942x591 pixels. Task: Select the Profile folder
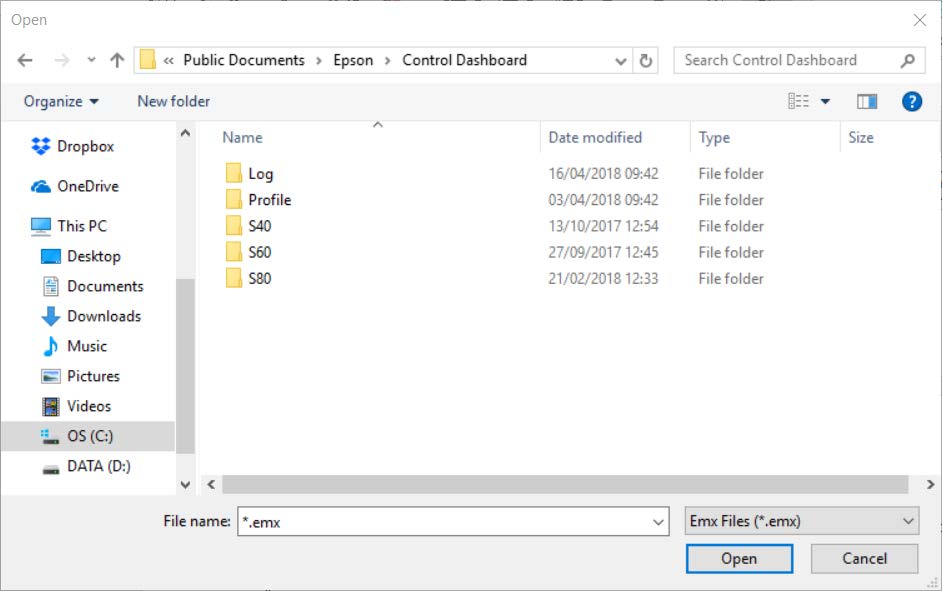click(x=269, y=200)
